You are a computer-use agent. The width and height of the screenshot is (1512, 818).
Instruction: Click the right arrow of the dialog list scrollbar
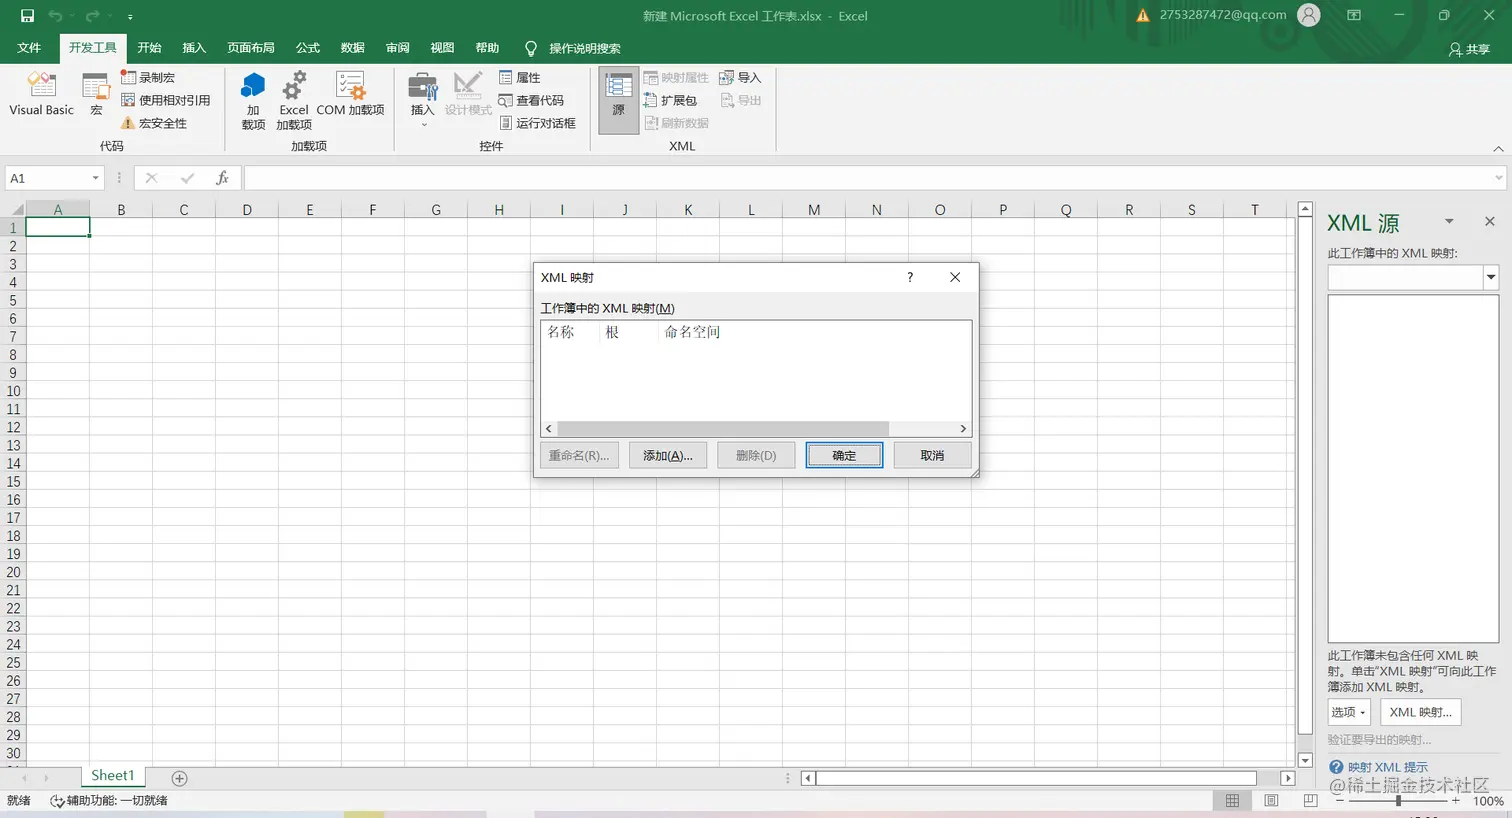coord(963,428)
